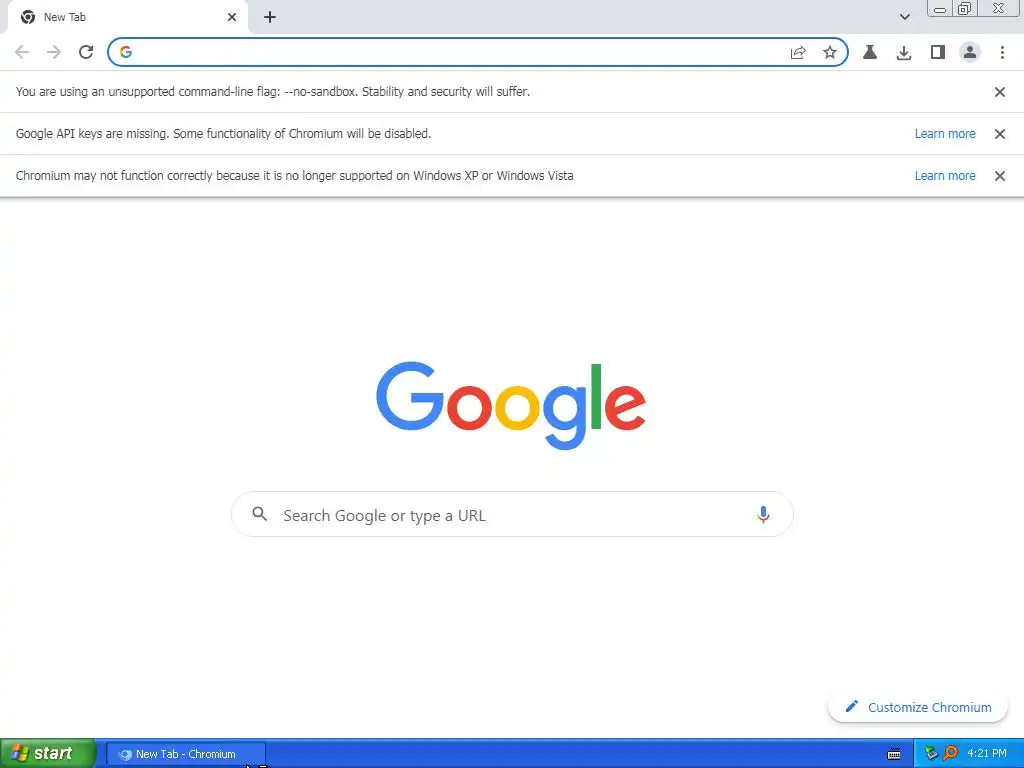The image size is (1024, 768).
Task: Open the downloads icon
Action: pyautogui.click(x=903, y=52)
